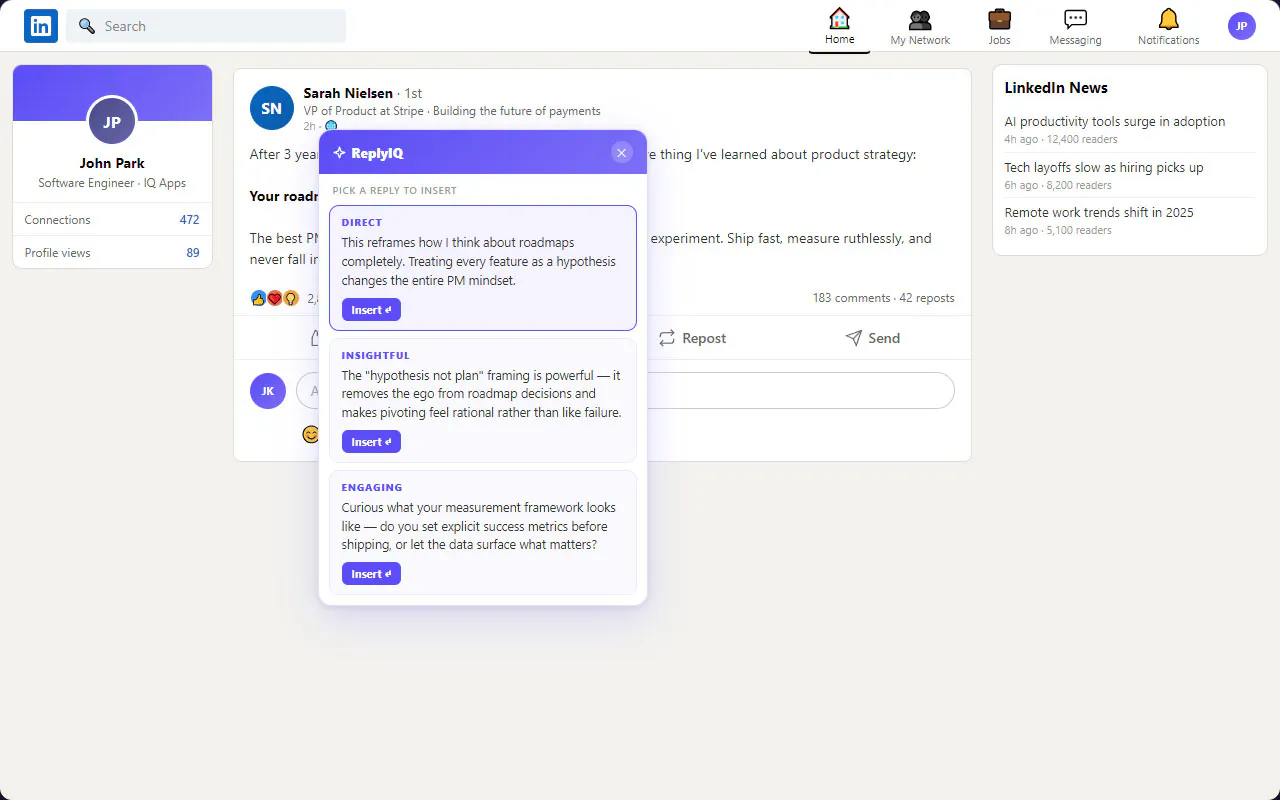Read "AI productivity tools surge in adoption" news
Image resolution: width=1280 pixels, height=800 pixels.
tap(1115, 121)
